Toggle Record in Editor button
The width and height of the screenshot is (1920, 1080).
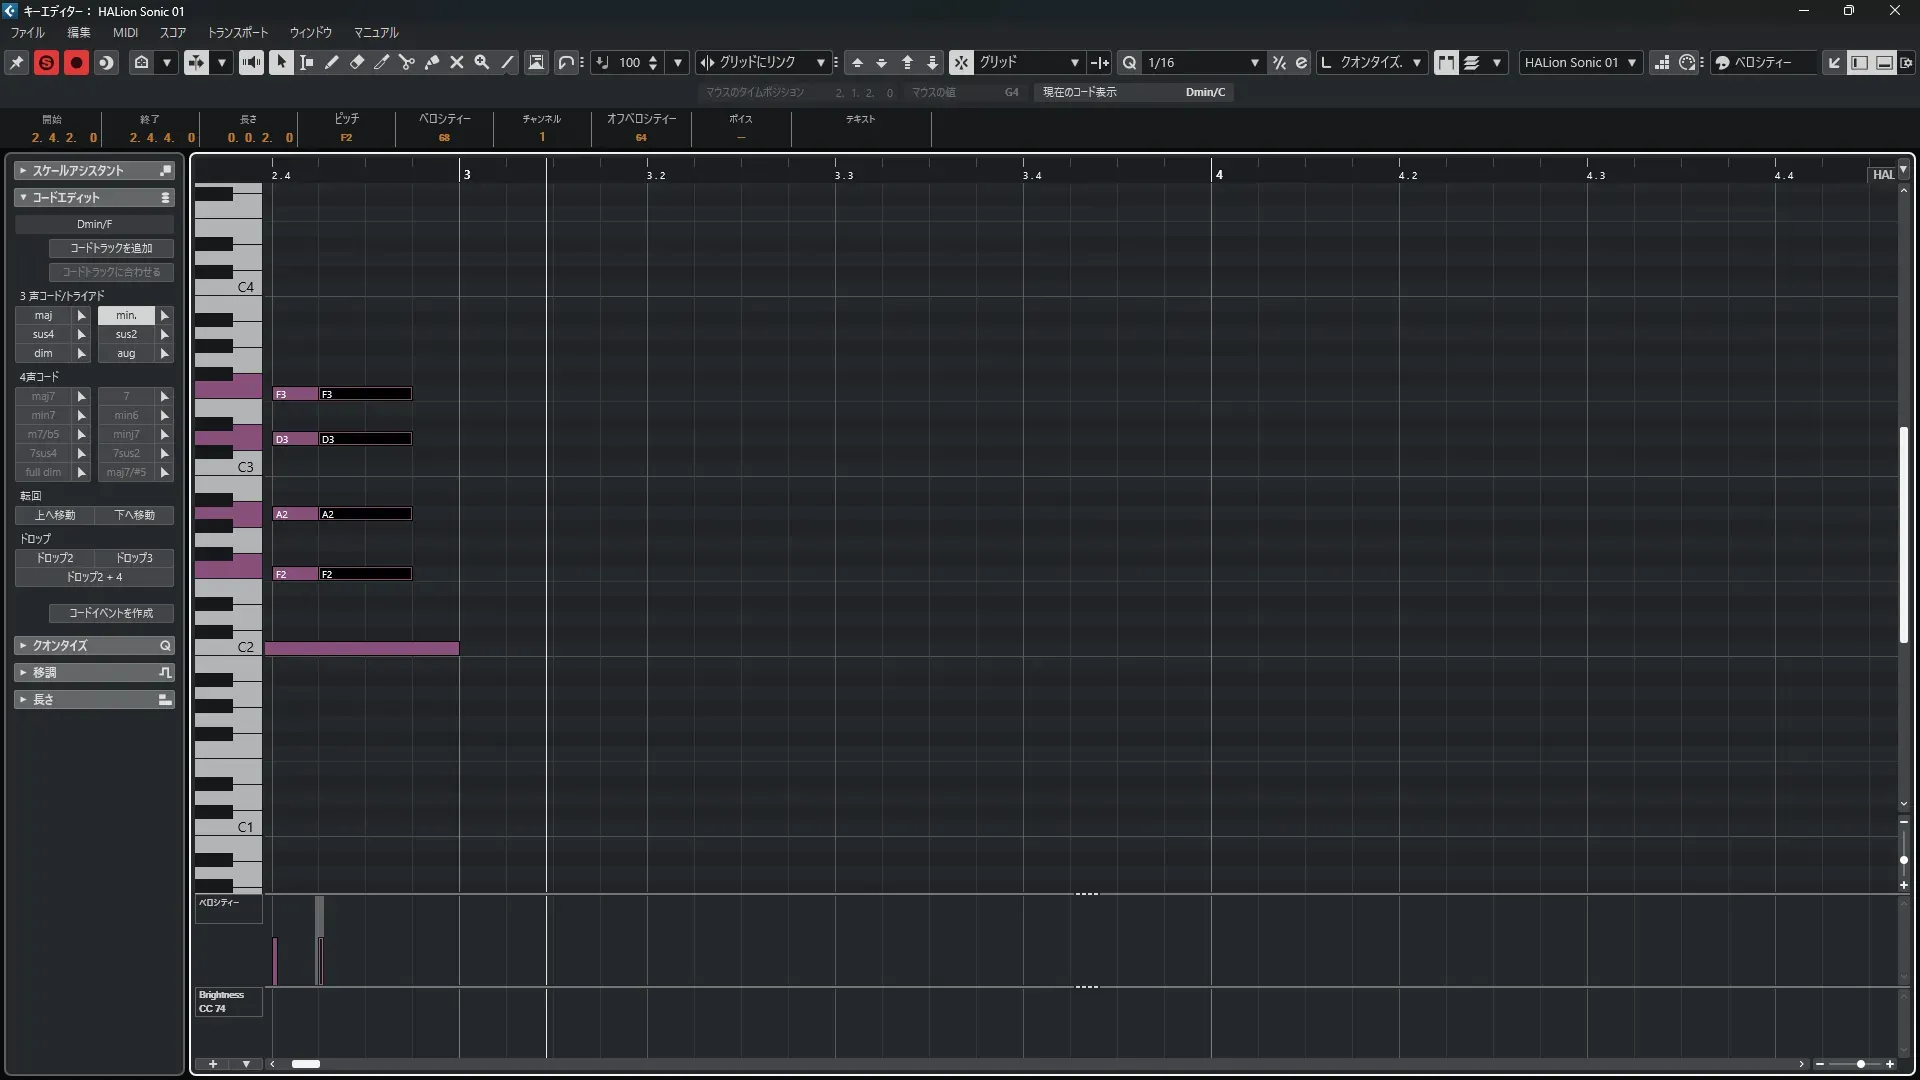pyautogui.click(x=76, y=62)
